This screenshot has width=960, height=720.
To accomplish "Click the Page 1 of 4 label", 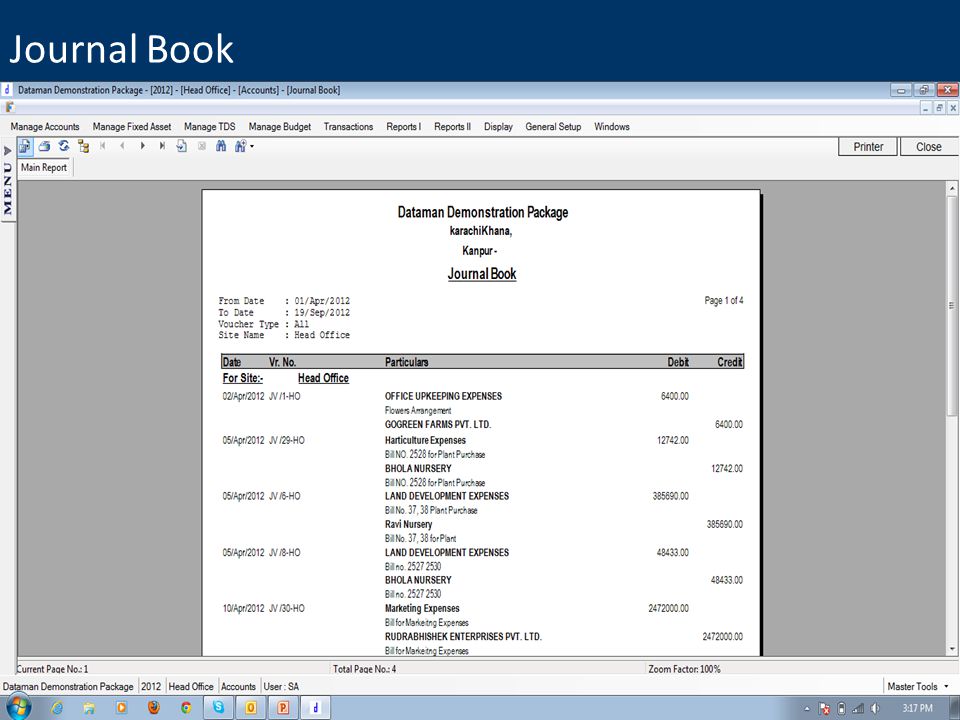I will [724, 301].
